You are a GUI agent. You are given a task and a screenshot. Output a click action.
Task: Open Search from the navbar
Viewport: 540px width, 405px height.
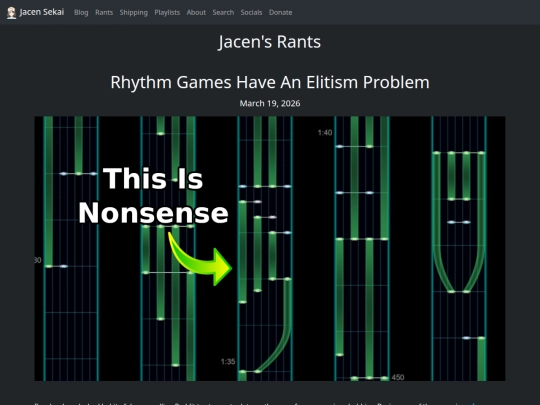(x=223, y=12)
